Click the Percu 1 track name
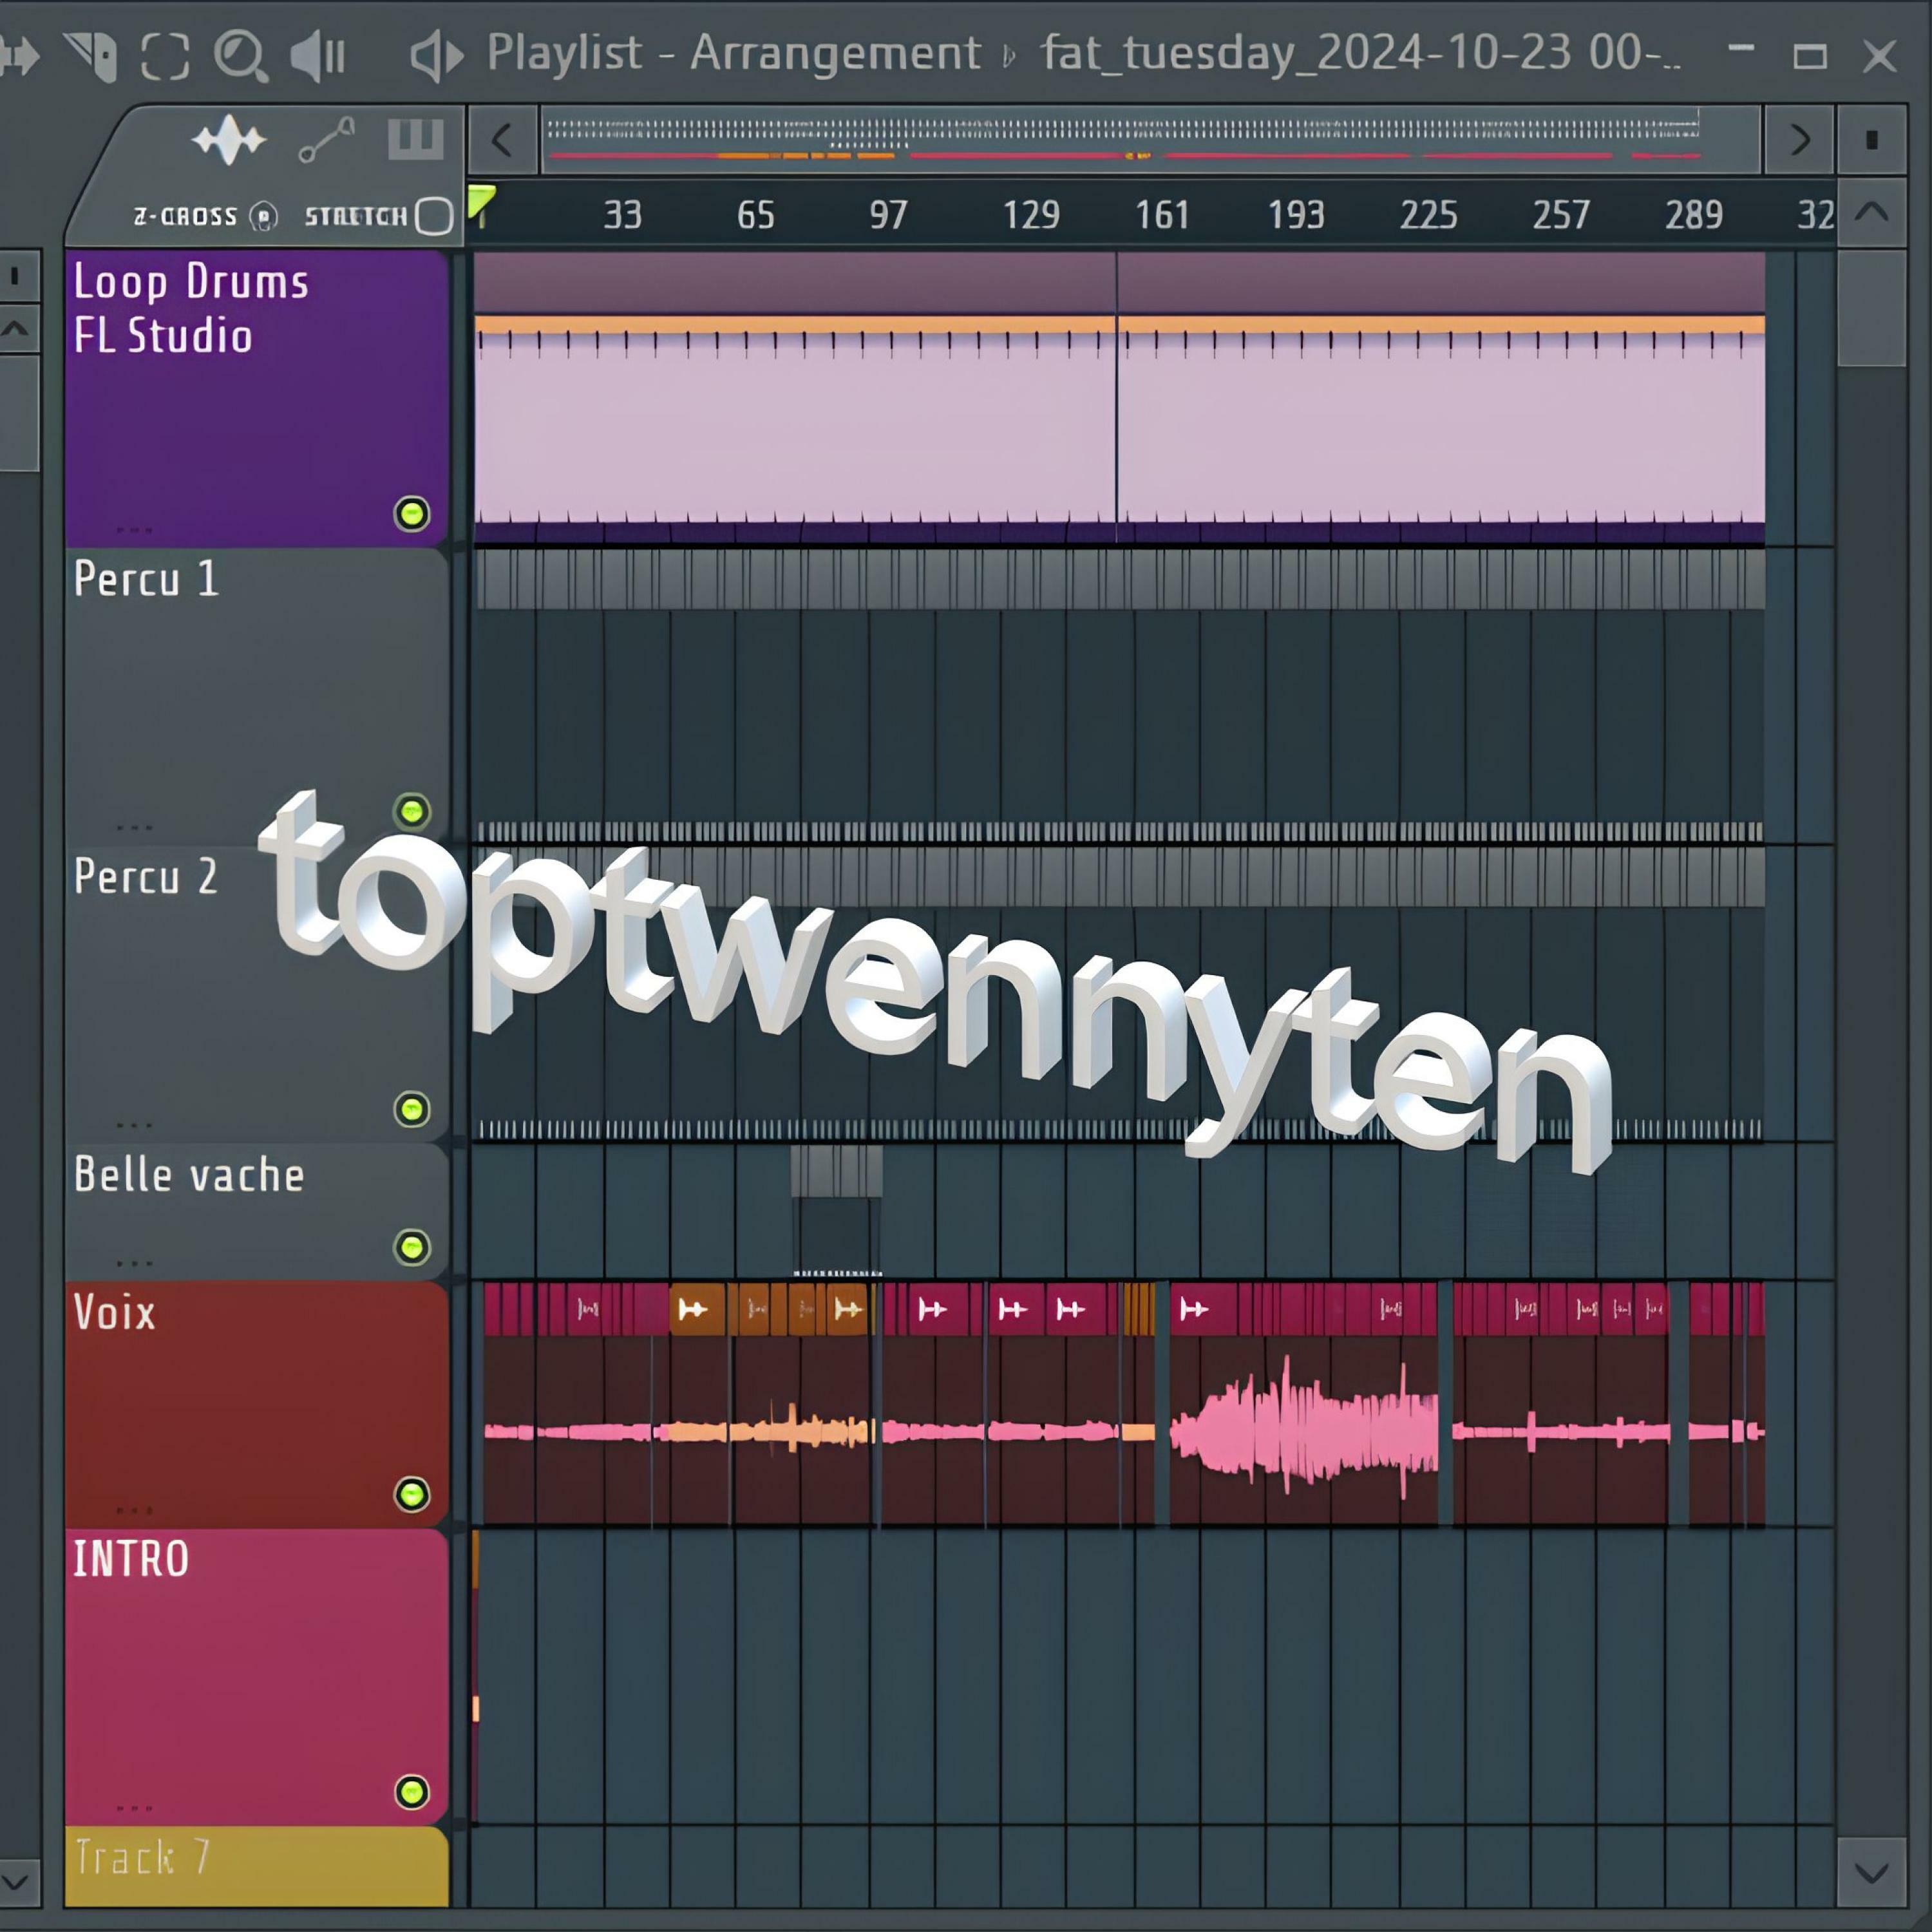Viewport: 1932px width, 1932px height. tap(146, 579)
